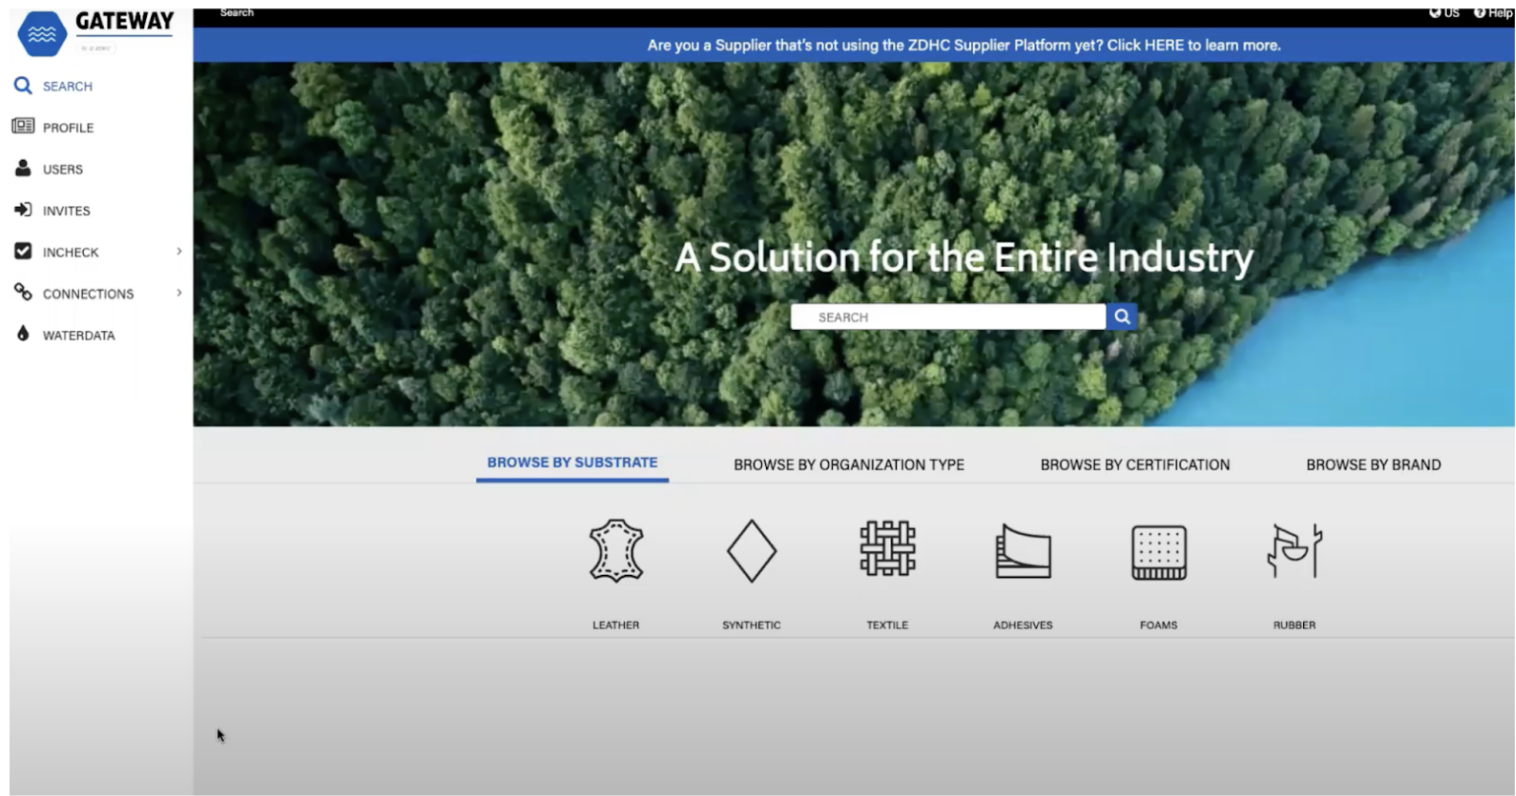Click the Gateway hexagon logo
Viewport: 1516px width, 796px height.
click(x=42, y=34)
